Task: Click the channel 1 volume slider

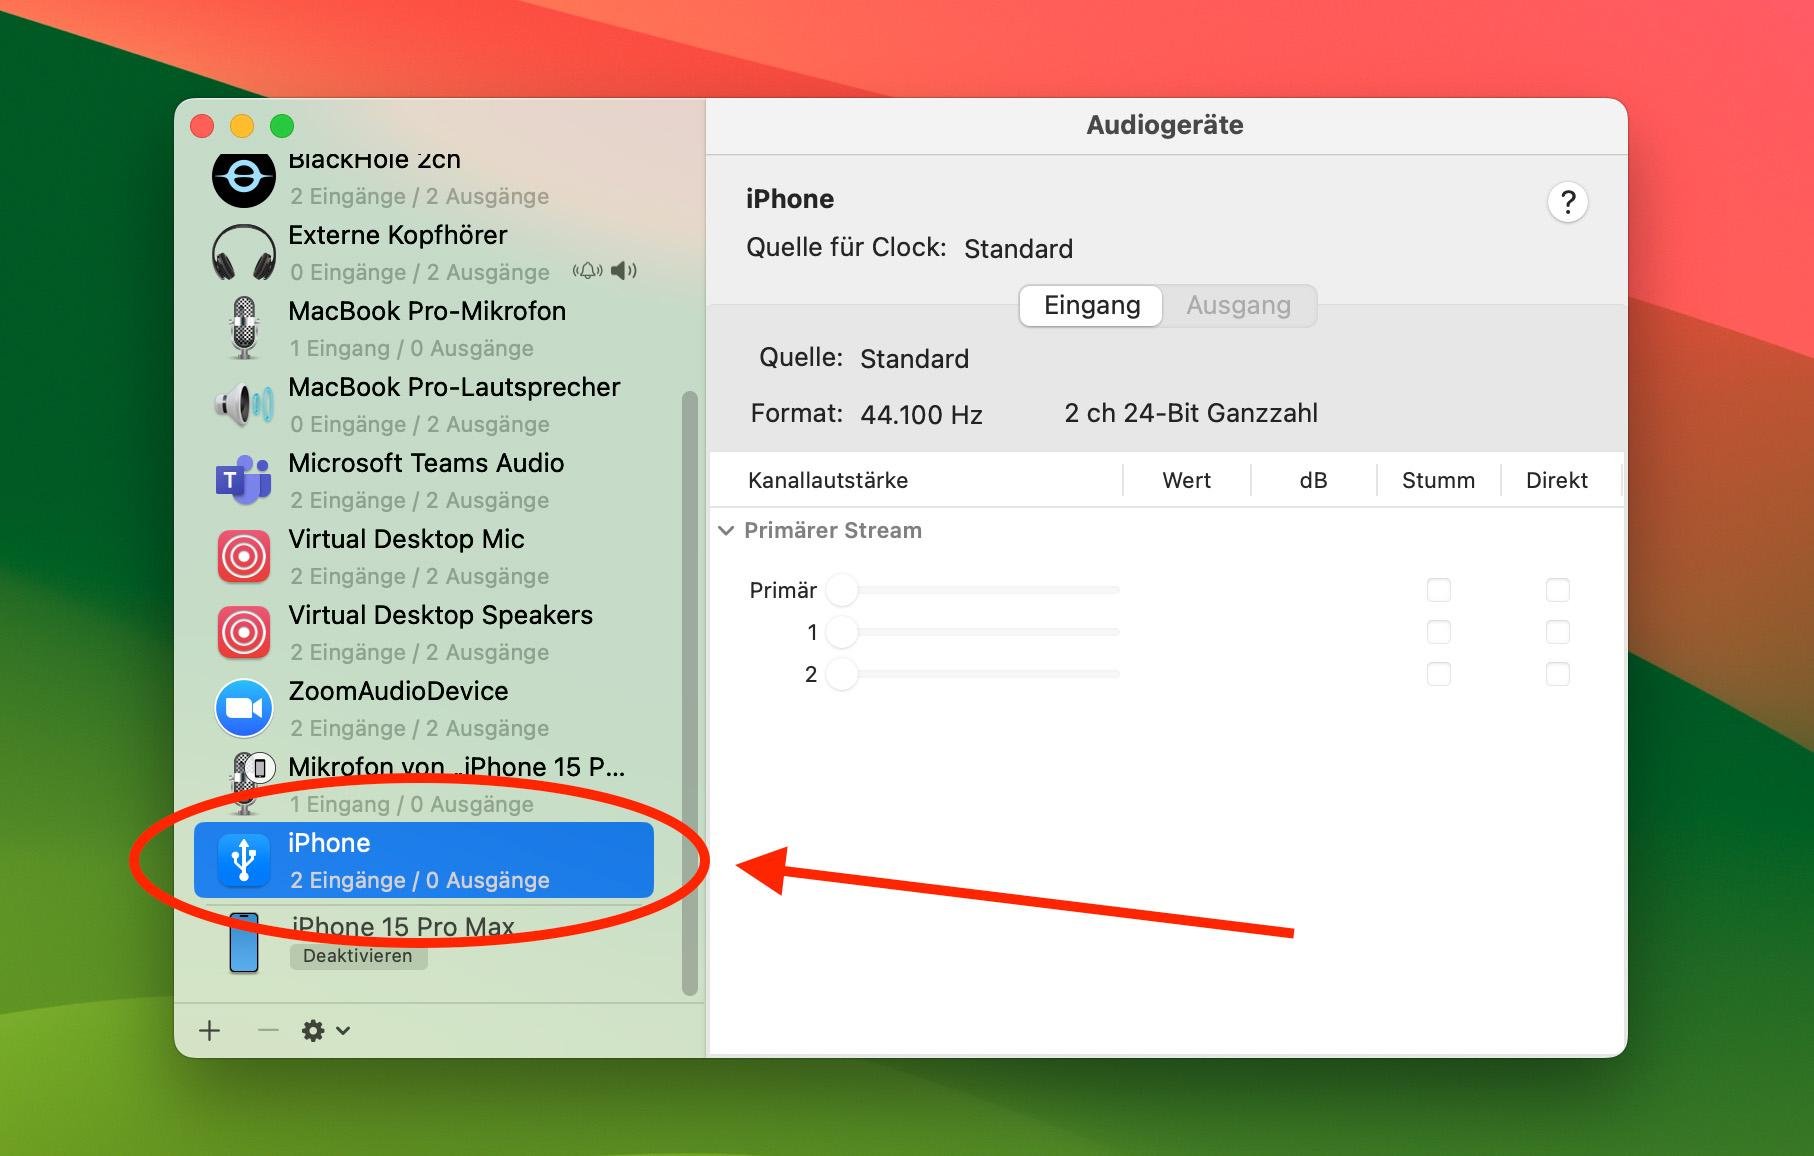Action: pyautogui.click(x=973, y=632)
